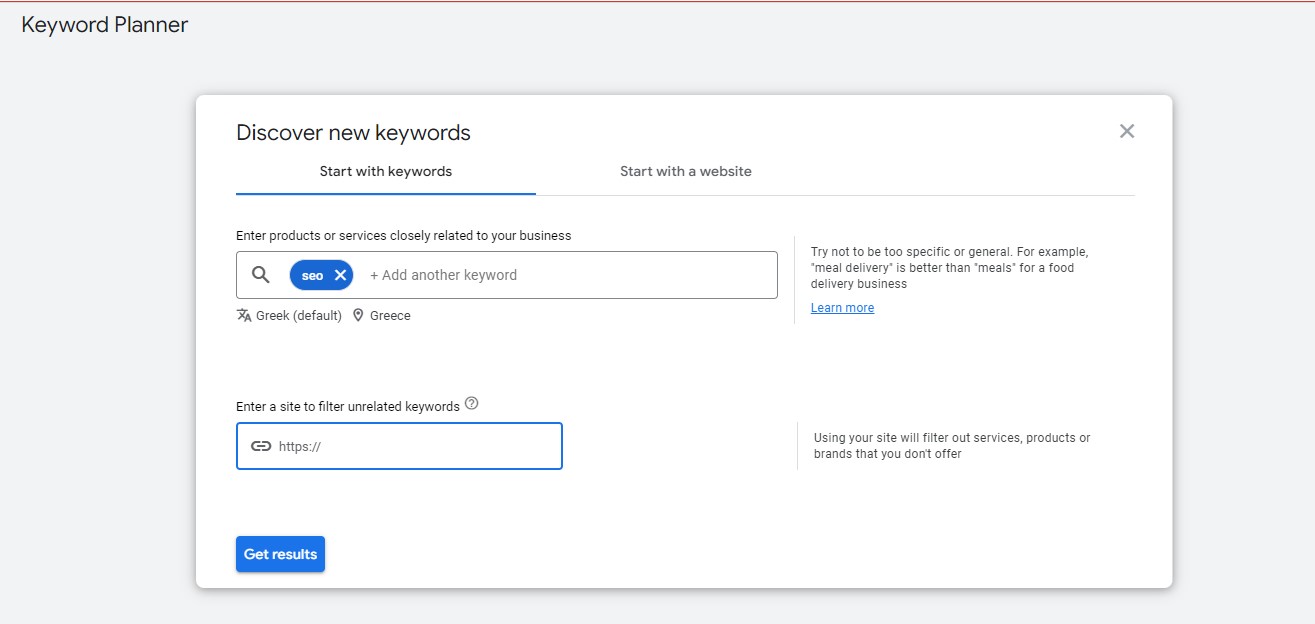Click the magnifier icon in keyword field
This screenshot has width=1315, height=624.
[x=261, y=275]
